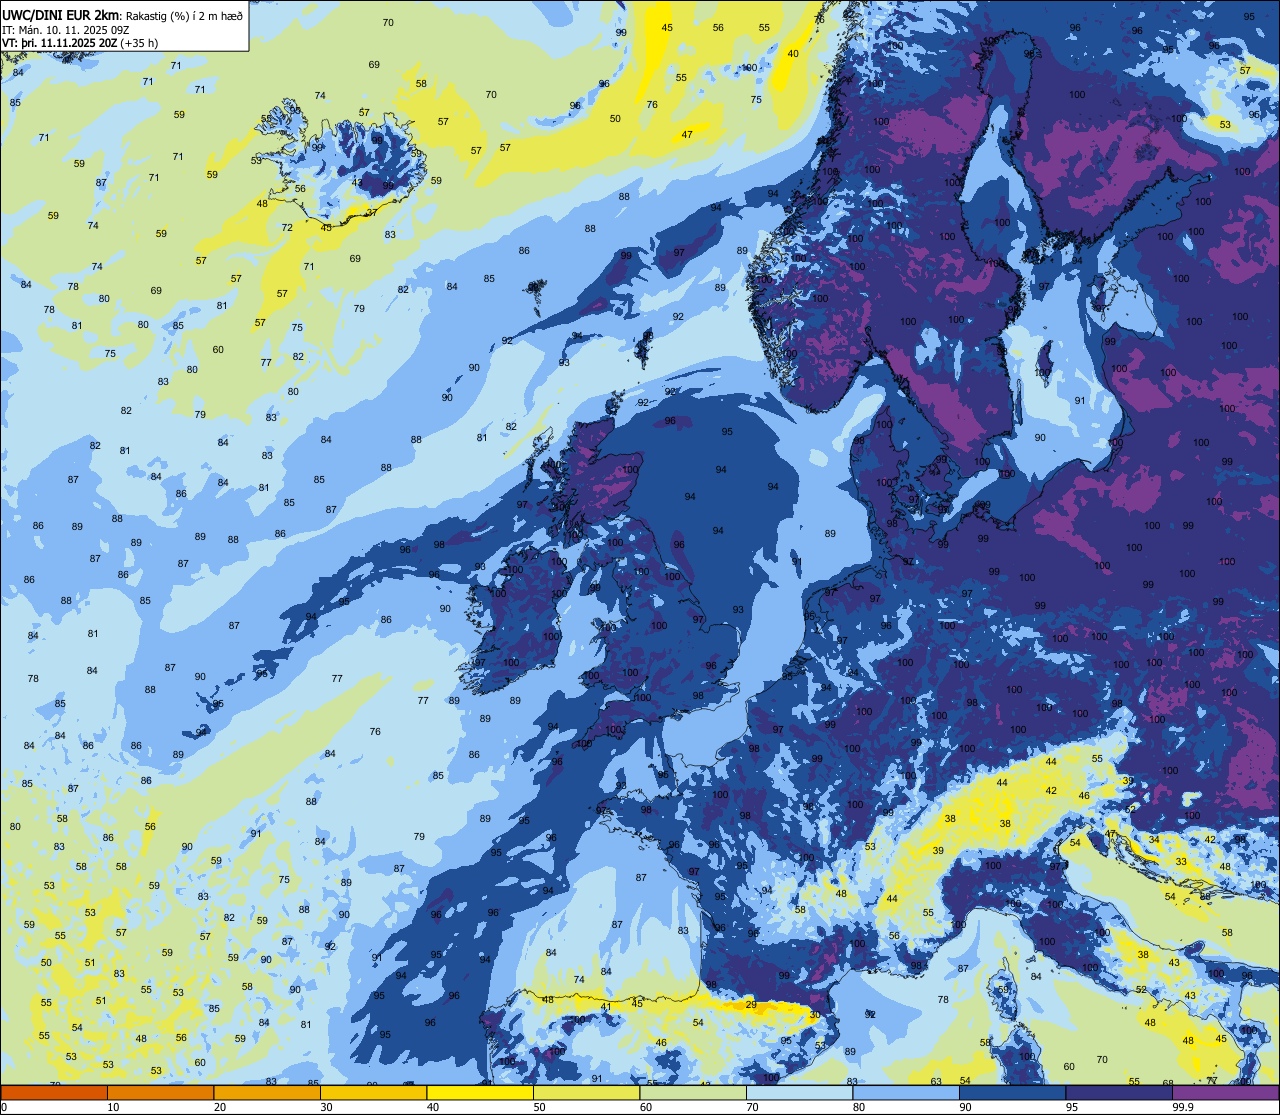Click the humidity value 29 in orange Spain patch
Viewport: 1280px width, 1115px height.
[x=751, y=1004]
